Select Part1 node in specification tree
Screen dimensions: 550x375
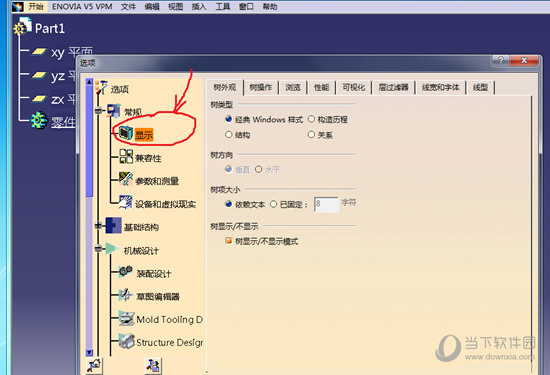click(50, 28)
